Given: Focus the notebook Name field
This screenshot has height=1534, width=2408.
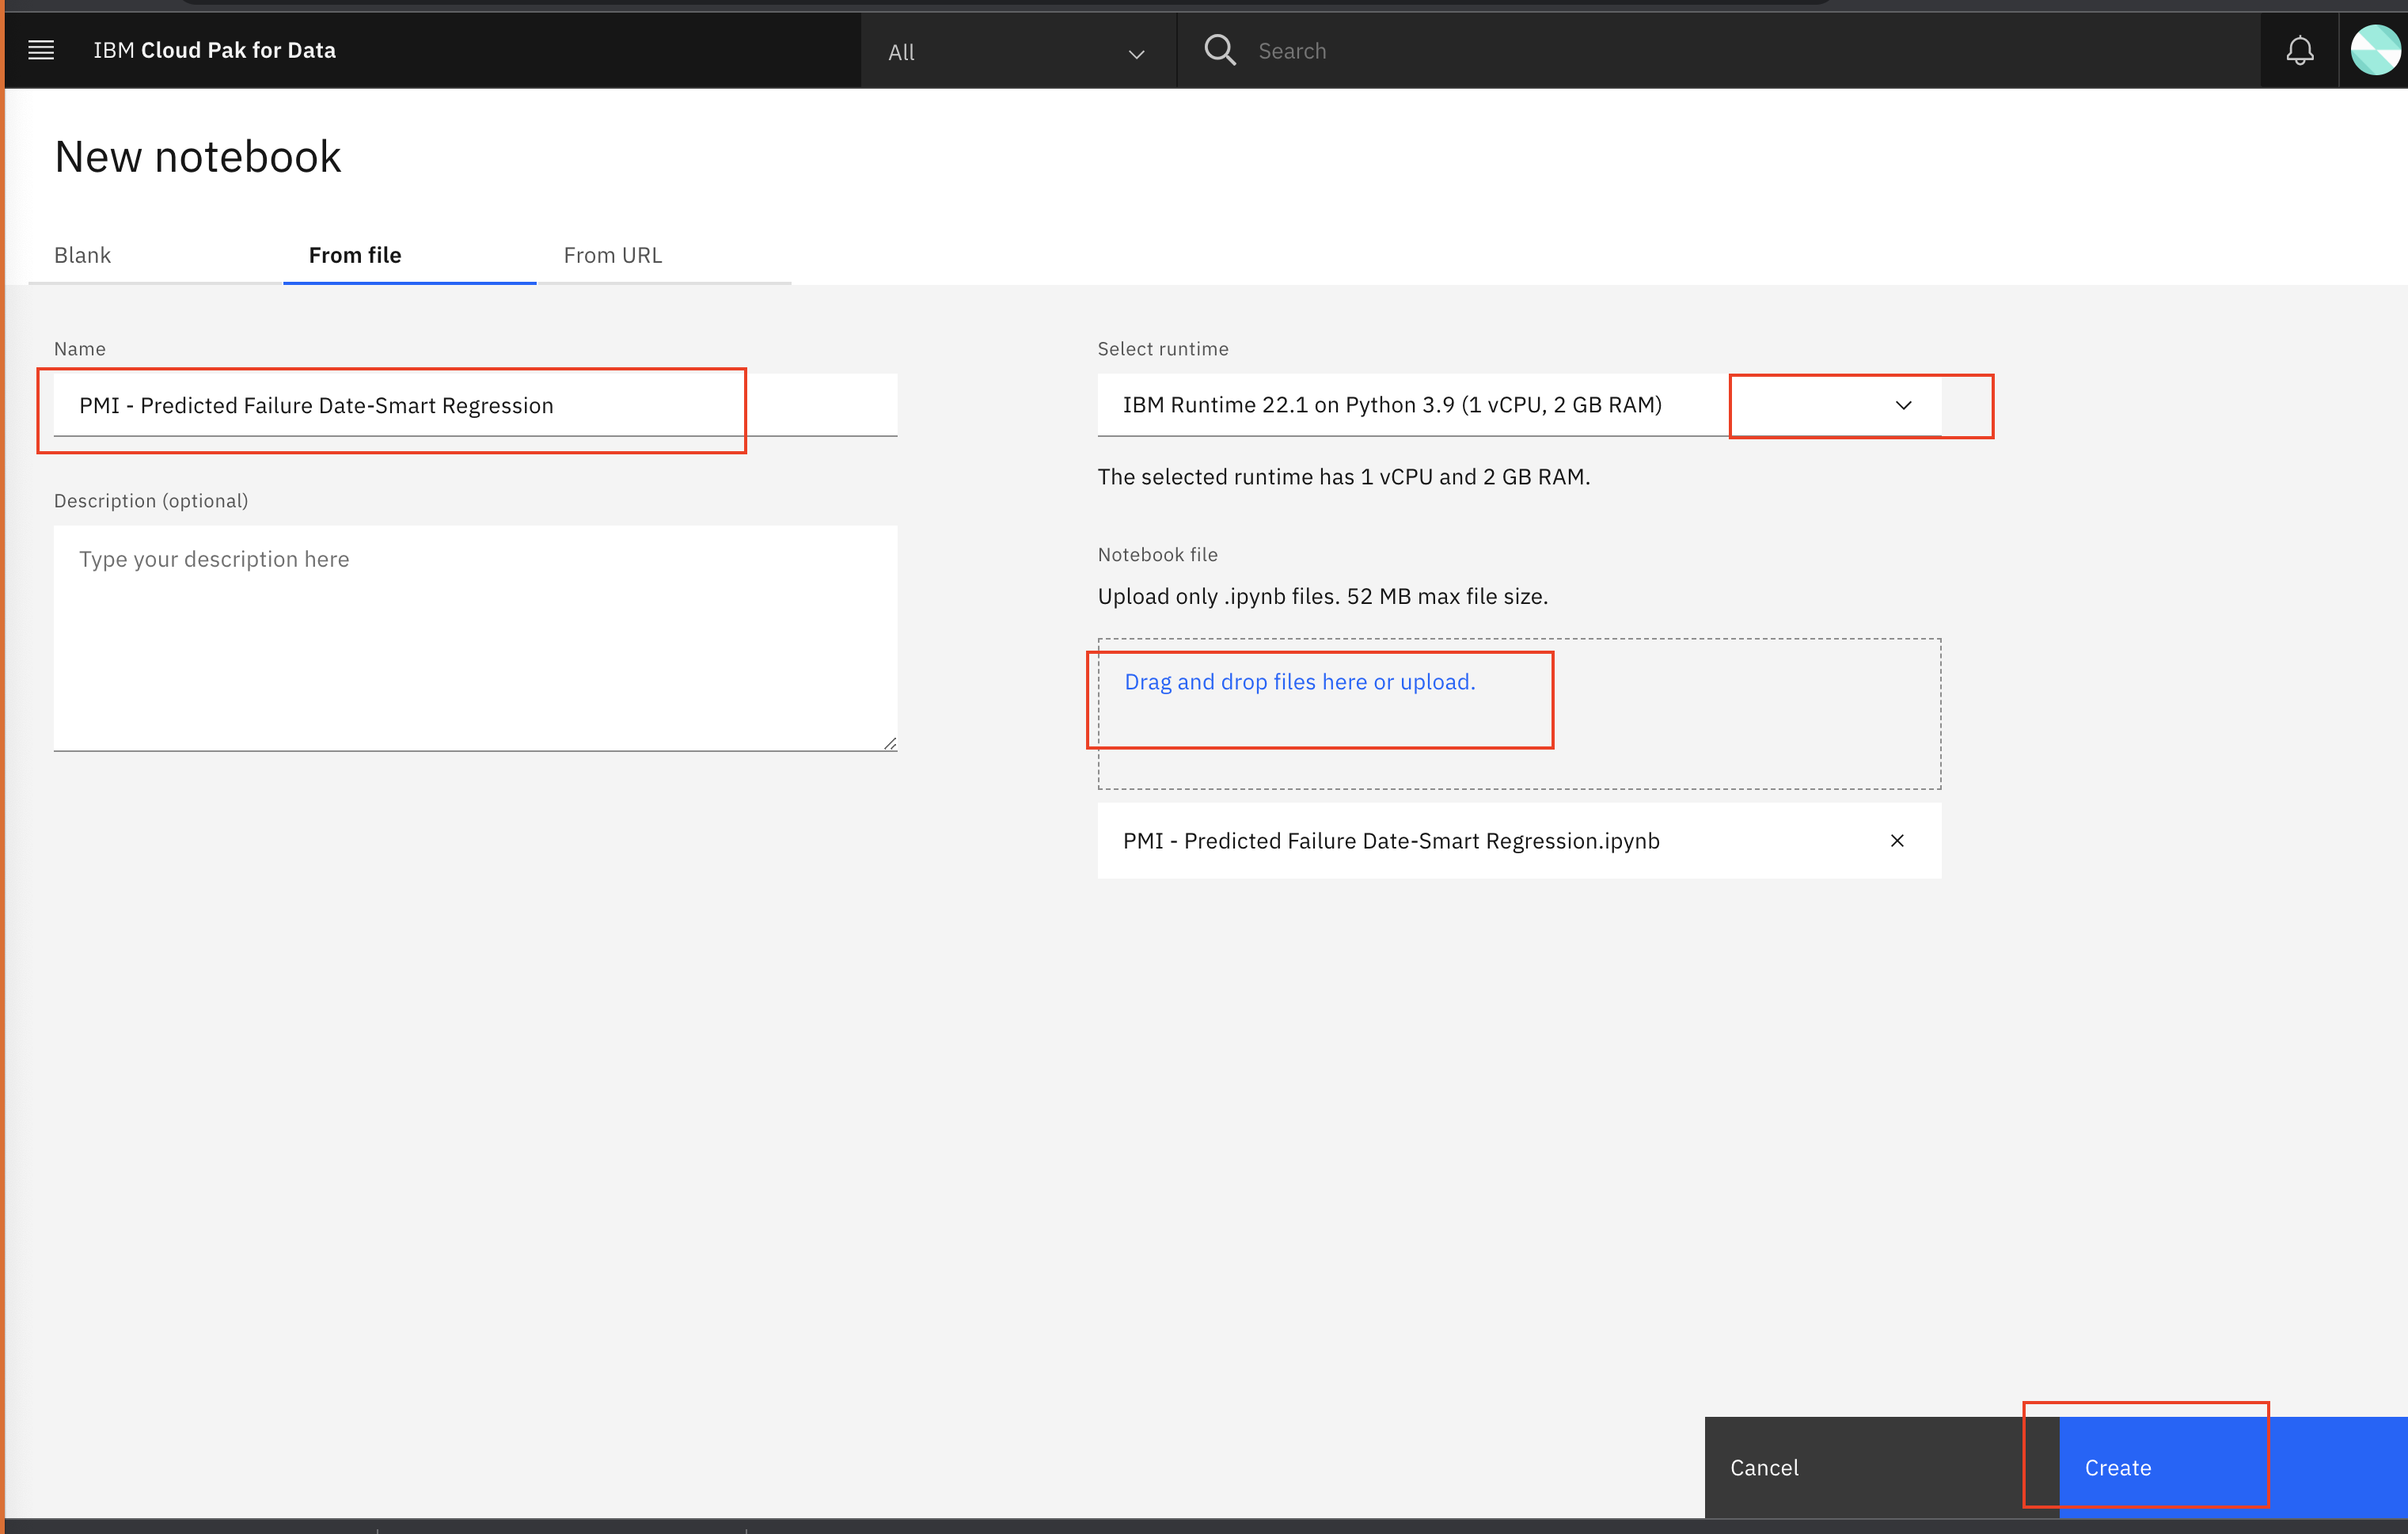Looking at the screenshot, I should click(475, 405).
